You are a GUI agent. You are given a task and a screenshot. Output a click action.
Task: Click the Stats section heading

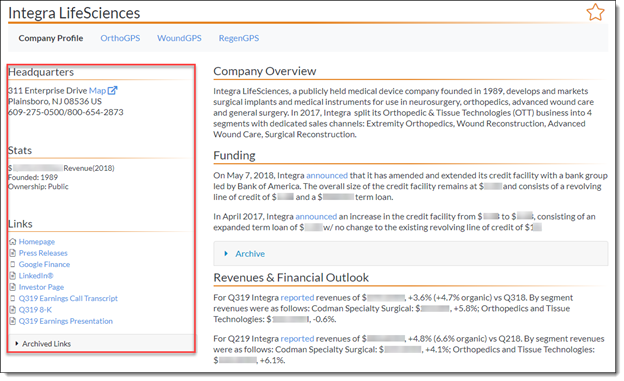pyautogui.click(x=20, y=150)
